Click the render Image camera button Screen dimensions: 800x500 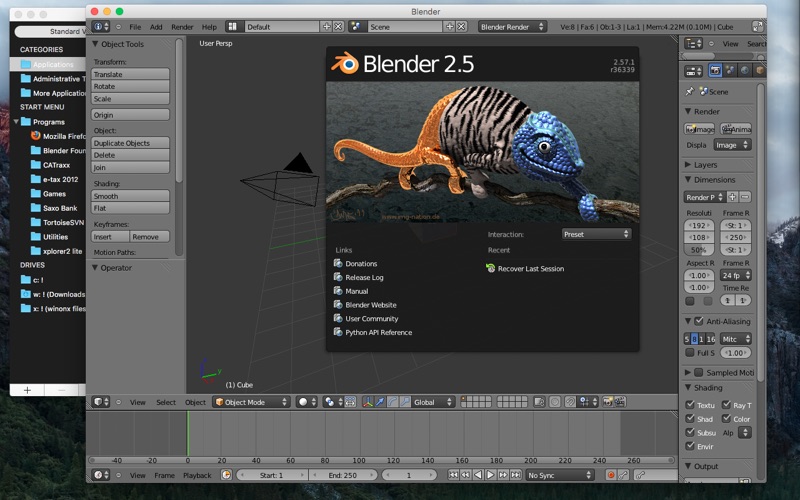pyautogui.click(x=700, y=129)
